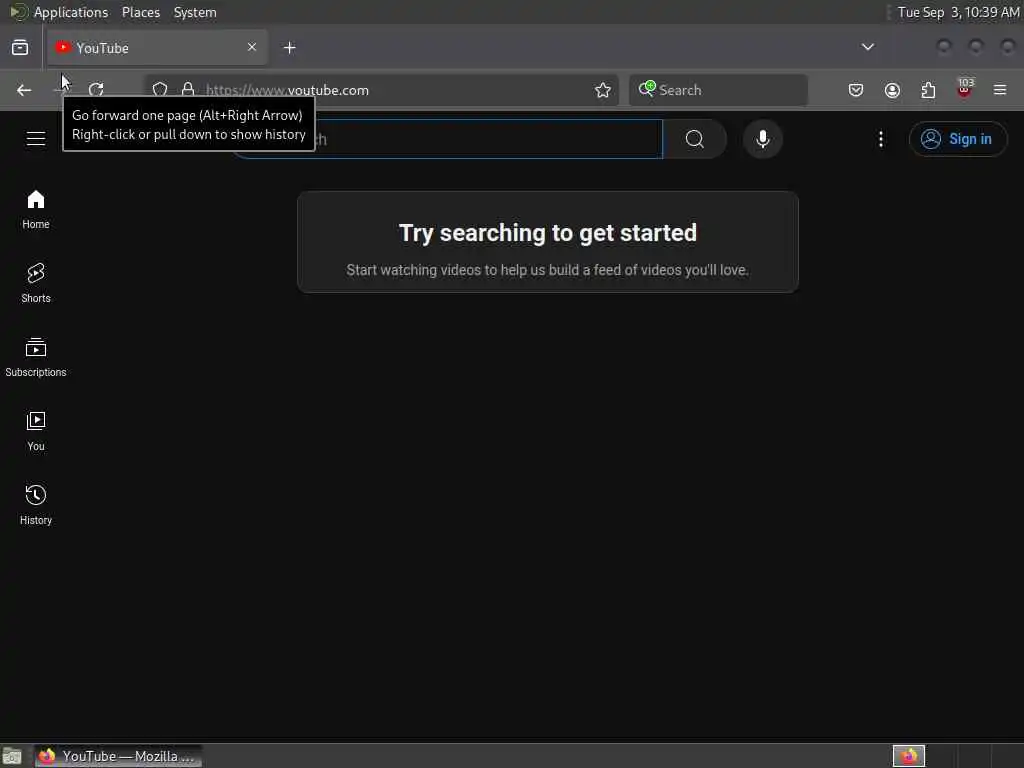Close the YouTube tab

[252, 47]
